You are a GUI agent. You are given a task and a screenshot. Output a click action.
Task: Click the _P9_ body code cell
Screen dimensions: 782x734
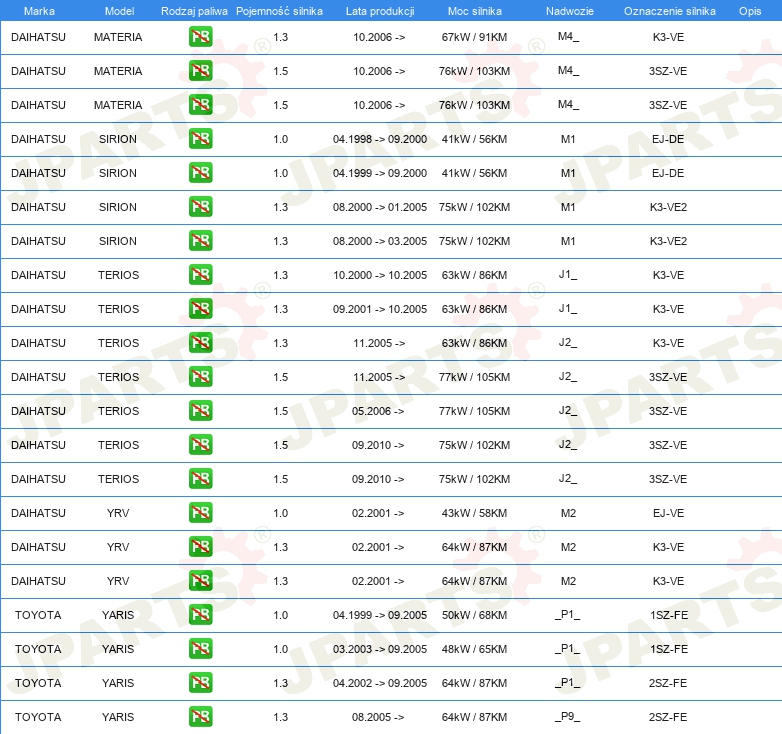[x=568, y=717]
